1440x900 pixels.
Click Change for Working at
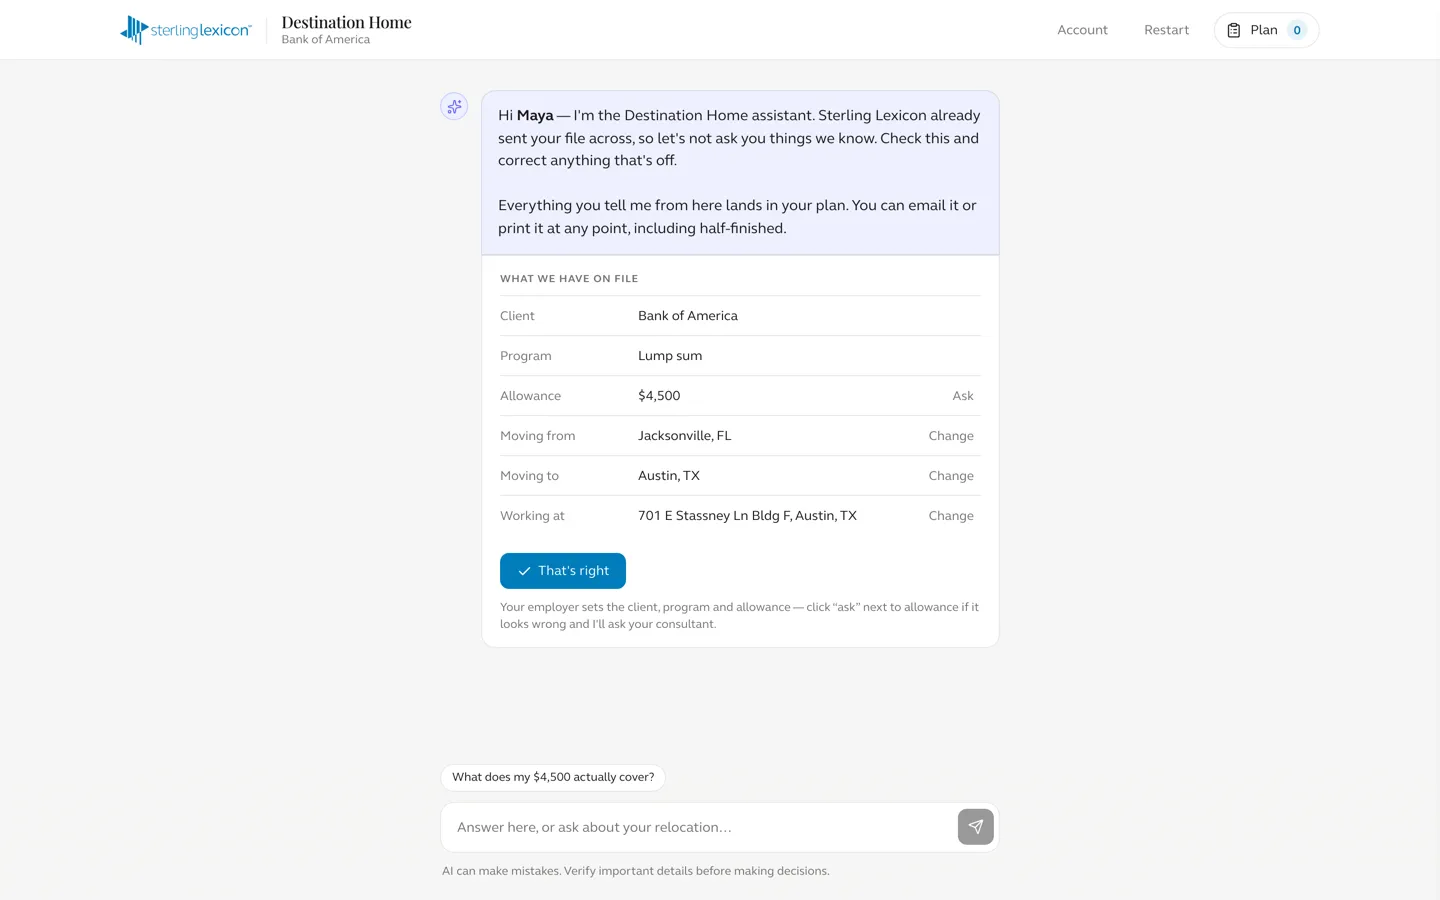point(951,516)
